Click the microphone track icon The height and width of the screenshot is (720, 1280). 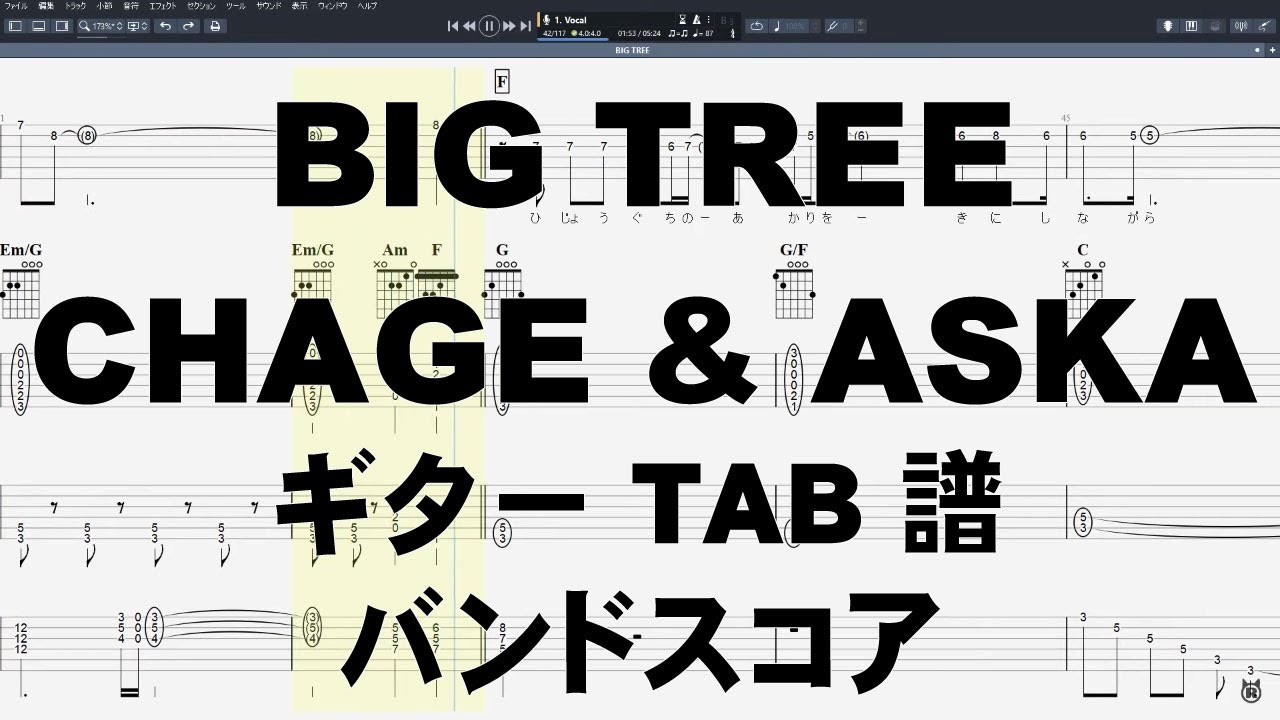point(547,20)
